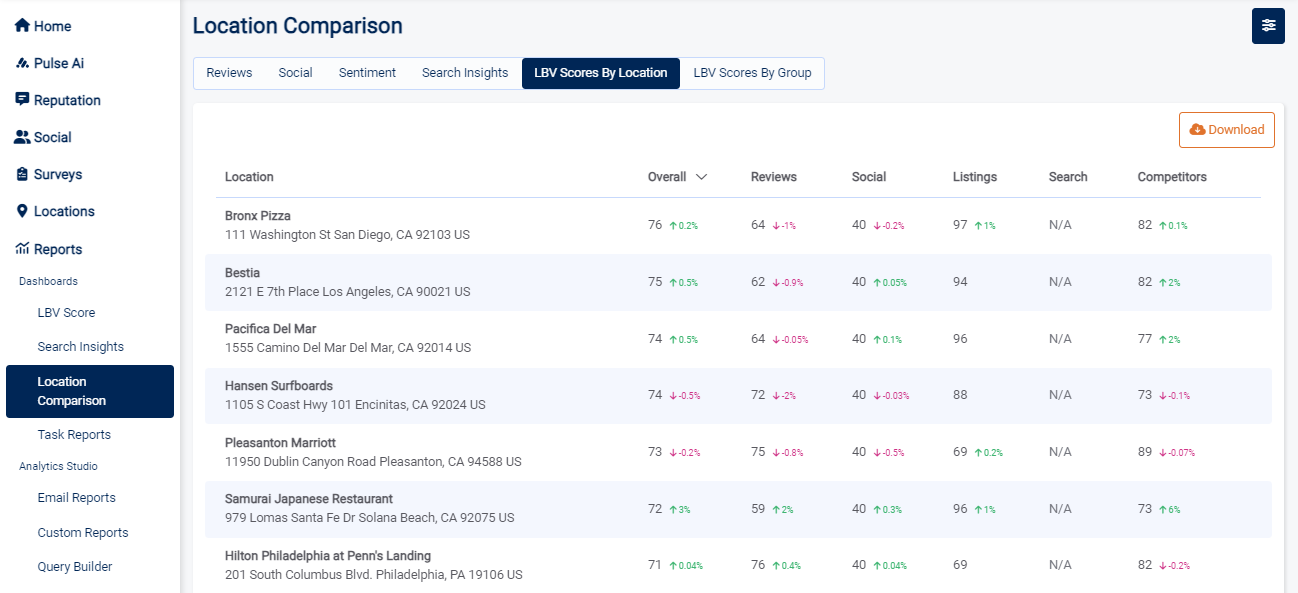The image size is (1298, 593).
Task: Select LBV Scores By Group tab
Action: click(752, 73)
